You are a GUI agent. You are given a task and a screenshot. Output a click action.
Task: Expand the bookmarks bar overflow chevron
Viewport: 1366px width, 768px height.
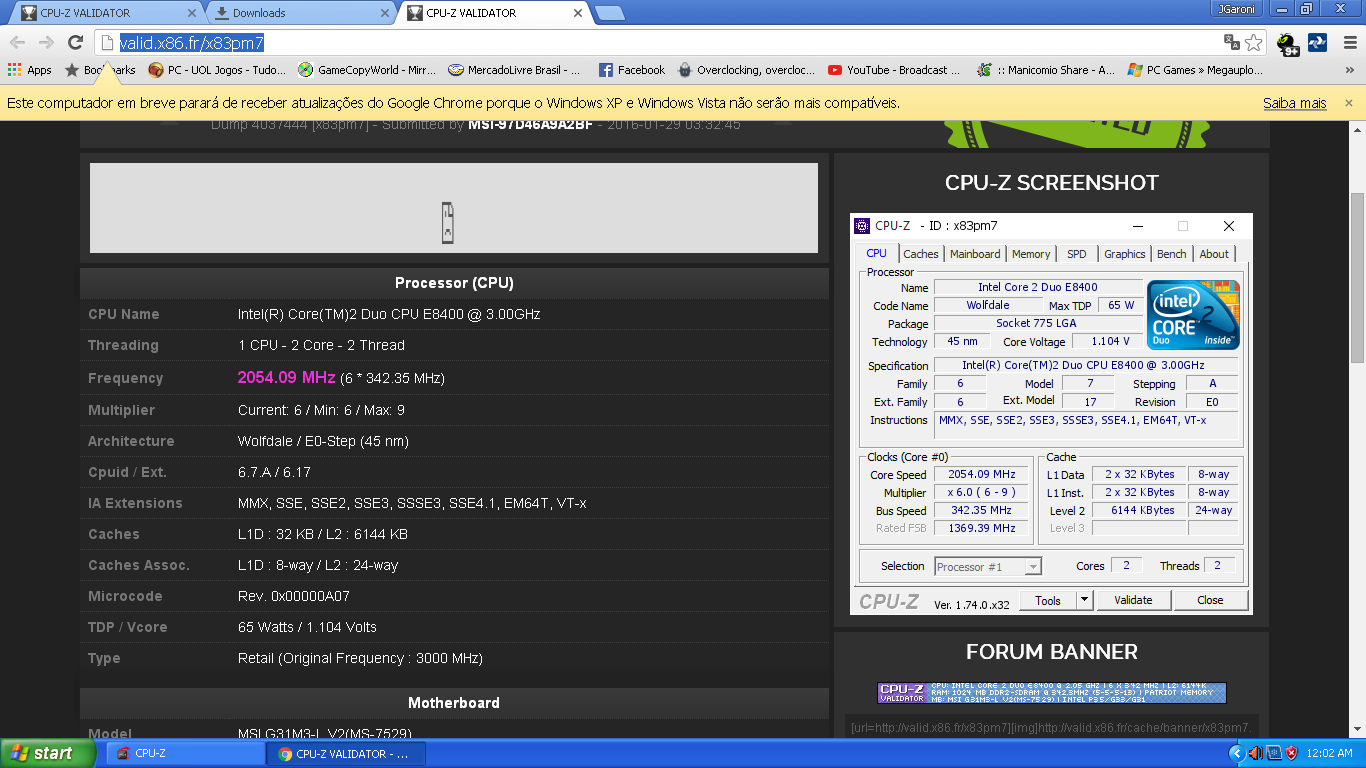click(x=1348, y=70)
